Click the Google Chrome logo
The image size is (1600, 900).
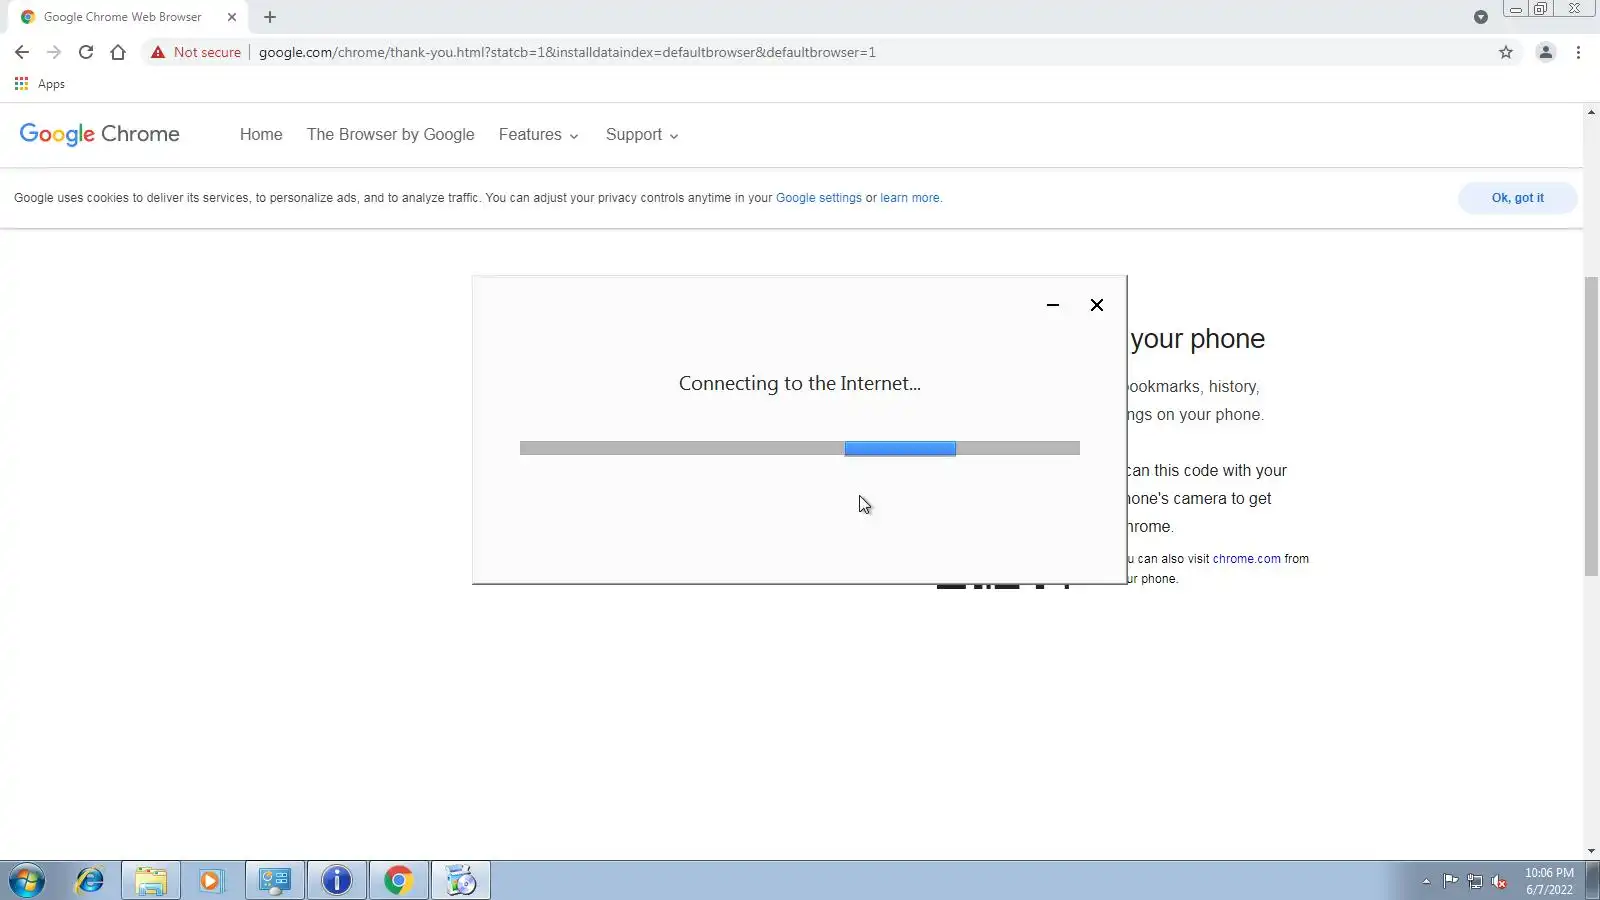pyautogui.click(x=99, y=134)
